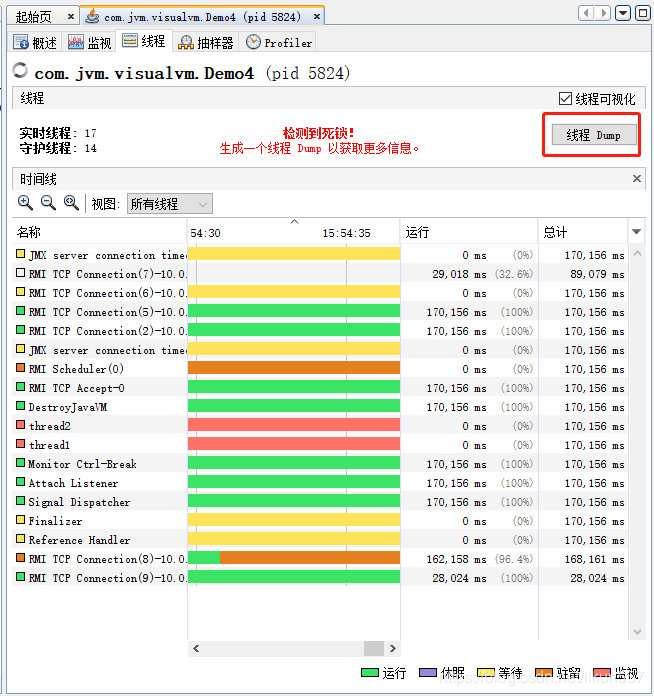Select RMI TCP Connection(7) thread row
The width and height of the screenshot is (654, 696).
coord(320,274)
